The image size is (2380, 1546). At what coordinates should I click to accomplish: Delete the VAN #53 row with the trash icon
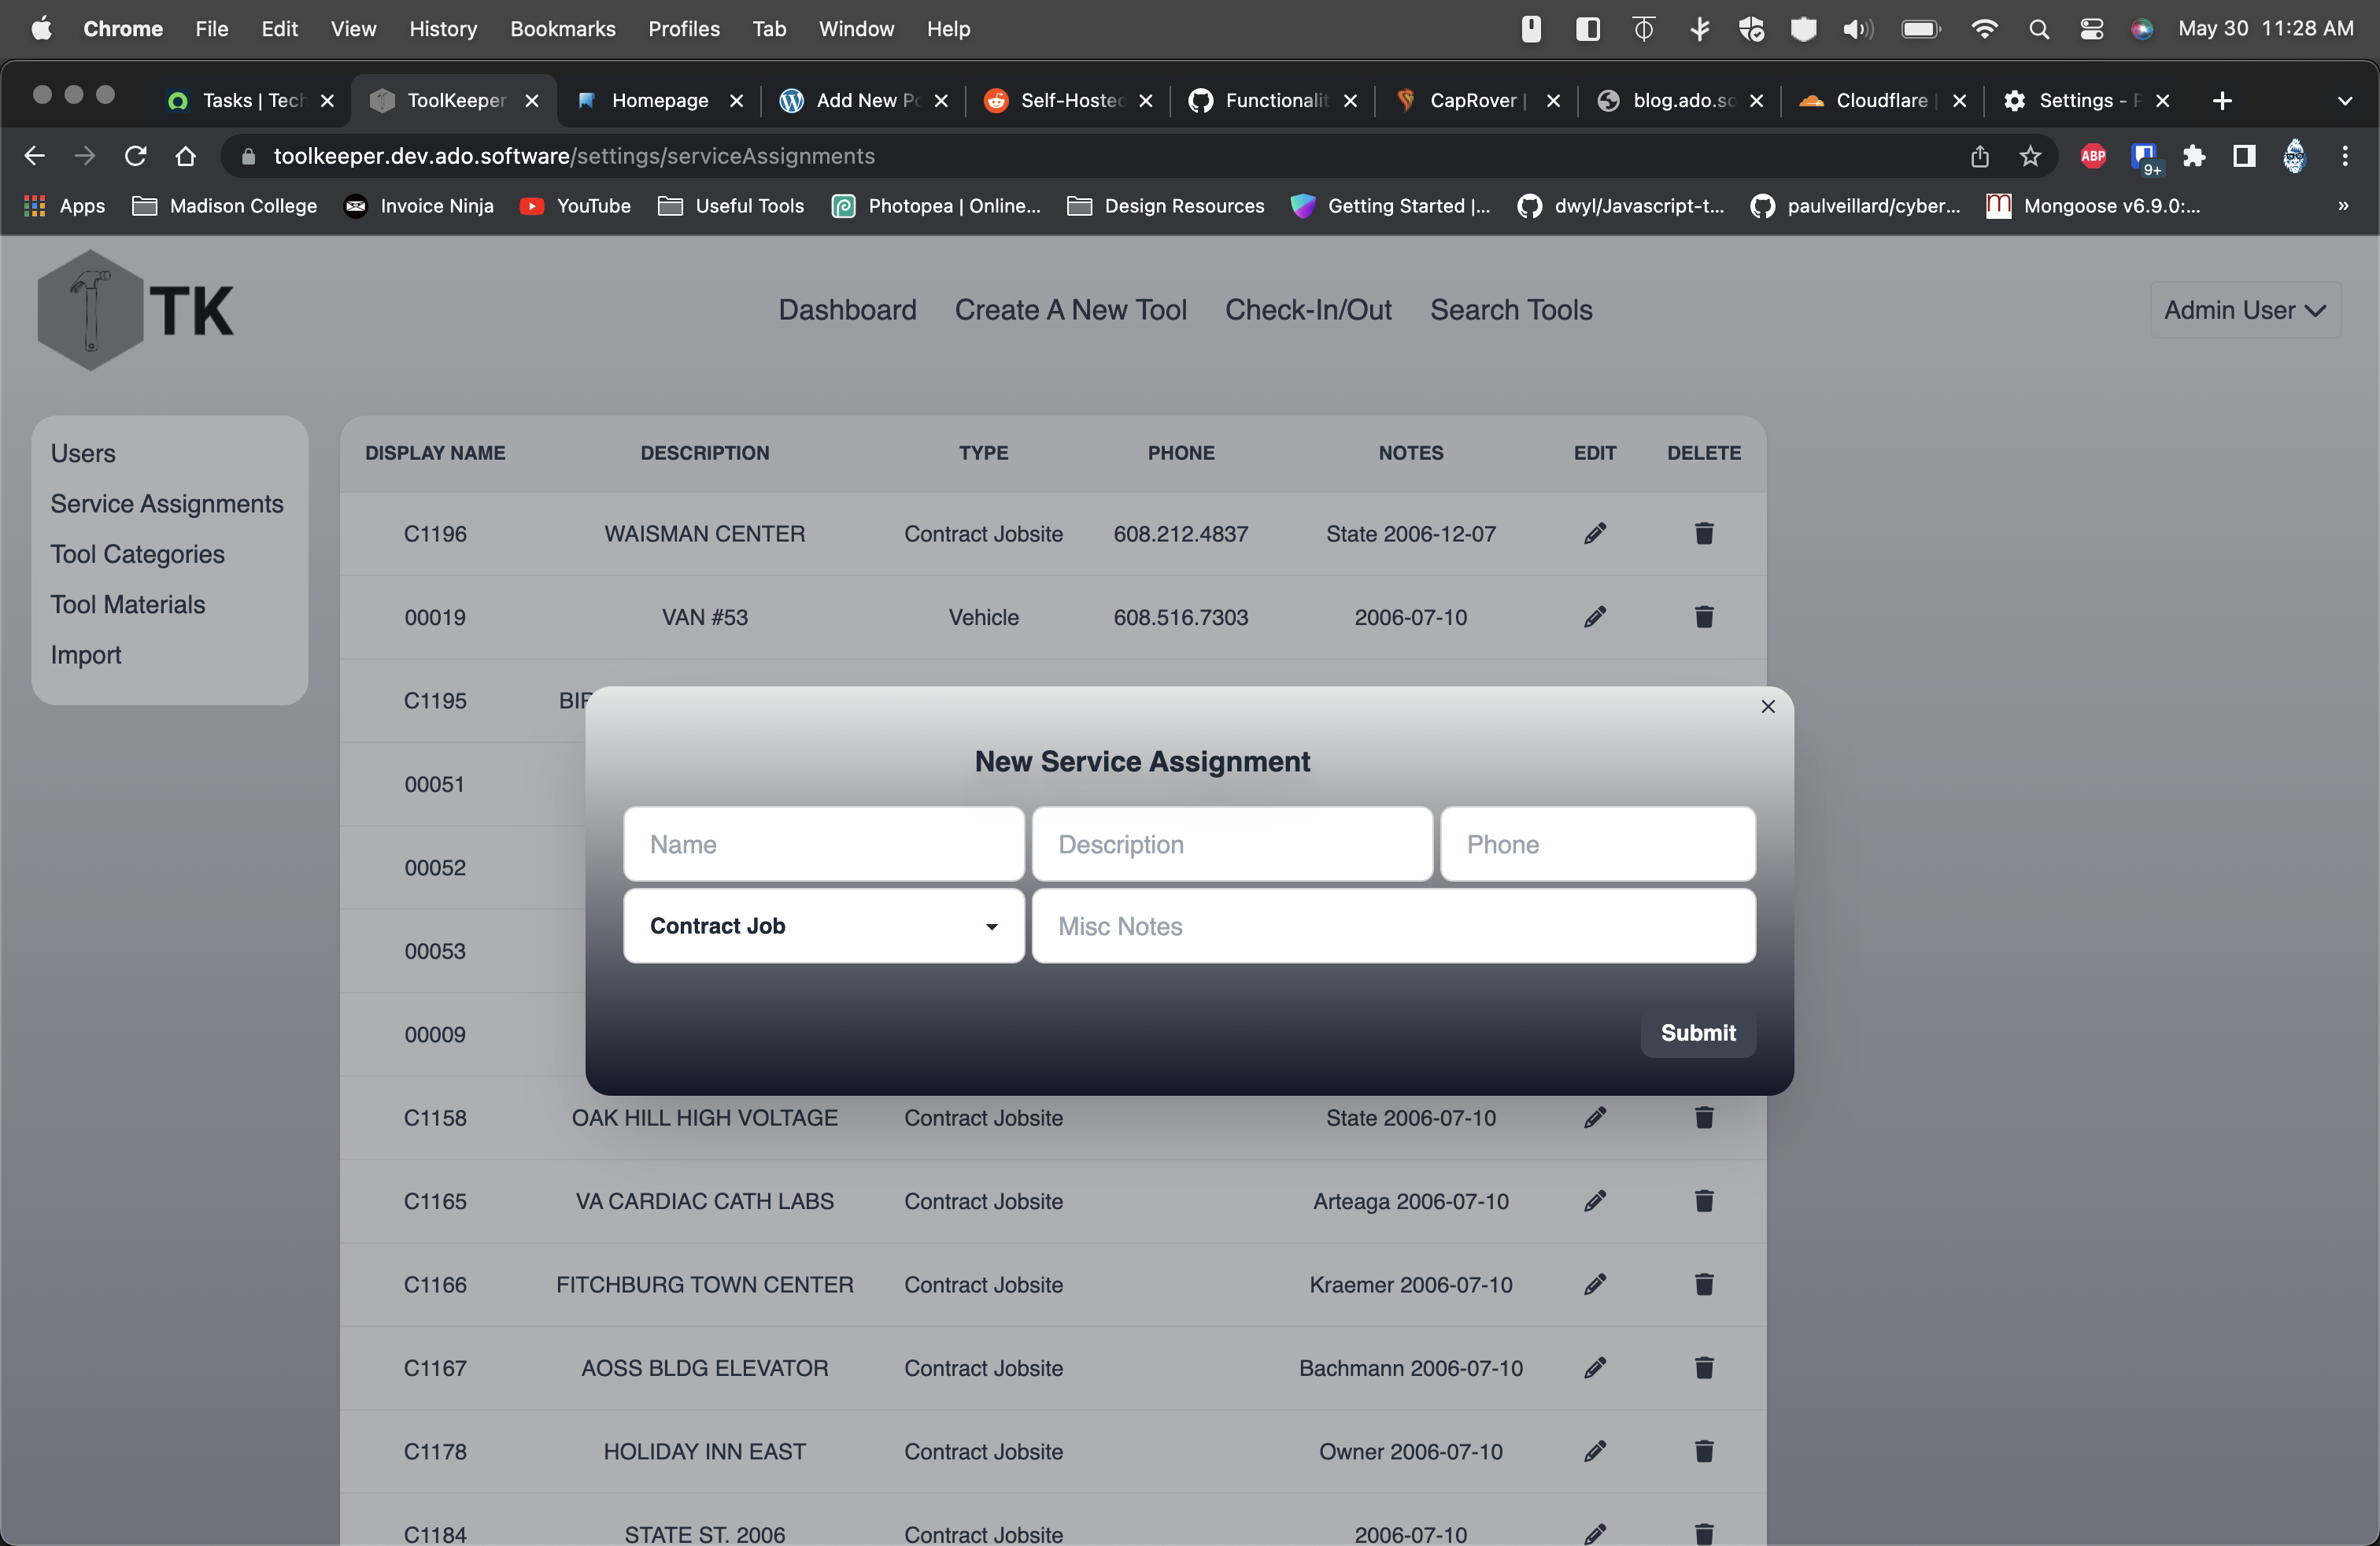1703,617
